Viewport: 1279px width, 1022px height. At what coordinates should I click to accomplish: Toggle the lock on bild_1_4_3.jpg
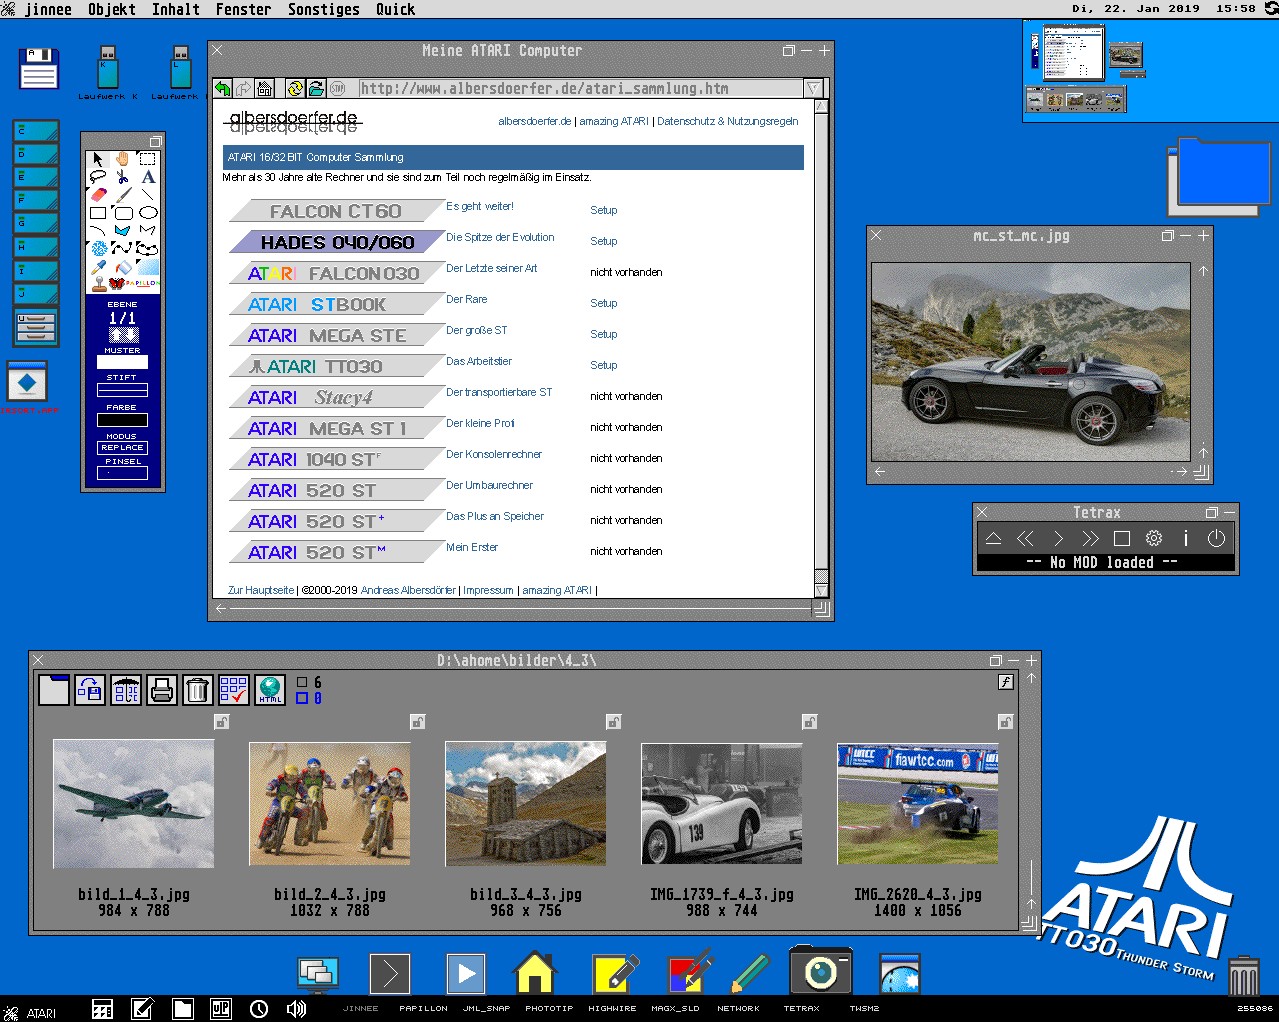tap(222, 722)
